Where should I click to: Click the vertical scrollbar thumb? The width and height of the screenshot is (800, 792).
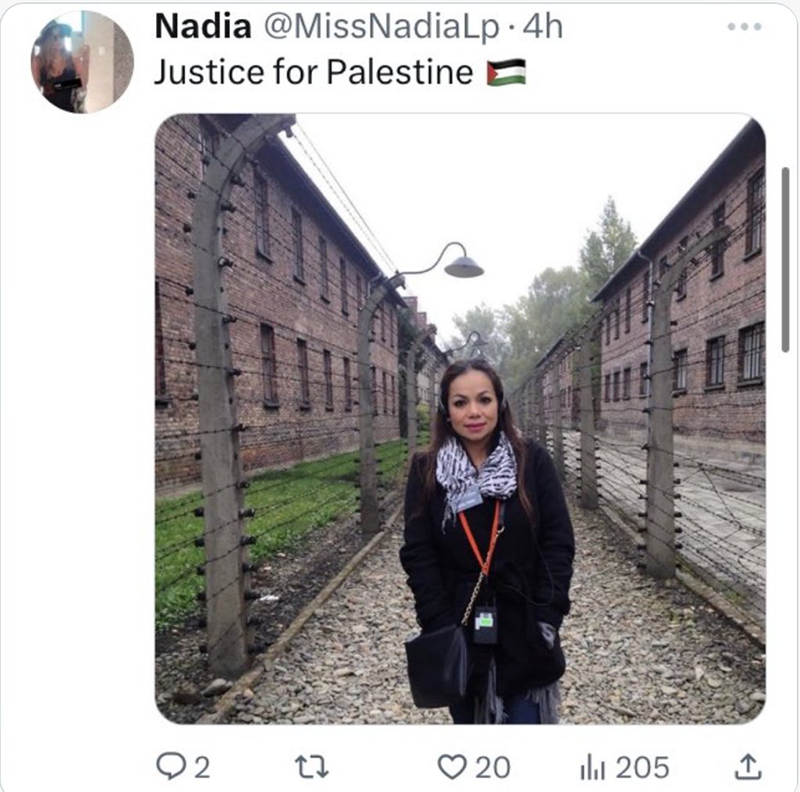tap(786, 260)
